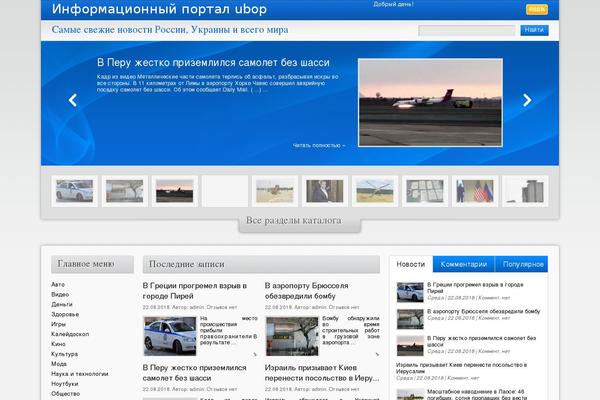Open 'Кино' menu category

click(x=59, y=344)
